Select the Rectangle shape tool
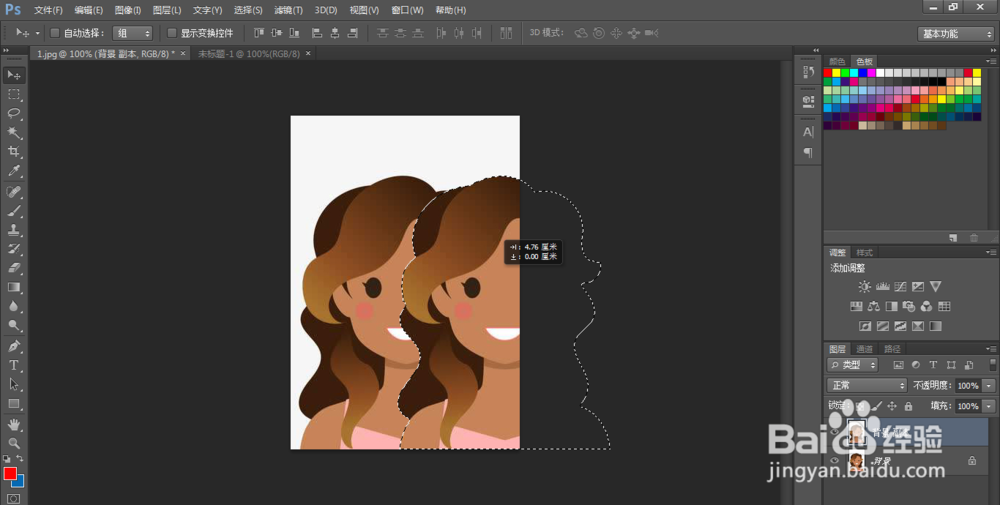Image resolution: width=1000 pixels, height=505 pixels. tap(13, 404)
